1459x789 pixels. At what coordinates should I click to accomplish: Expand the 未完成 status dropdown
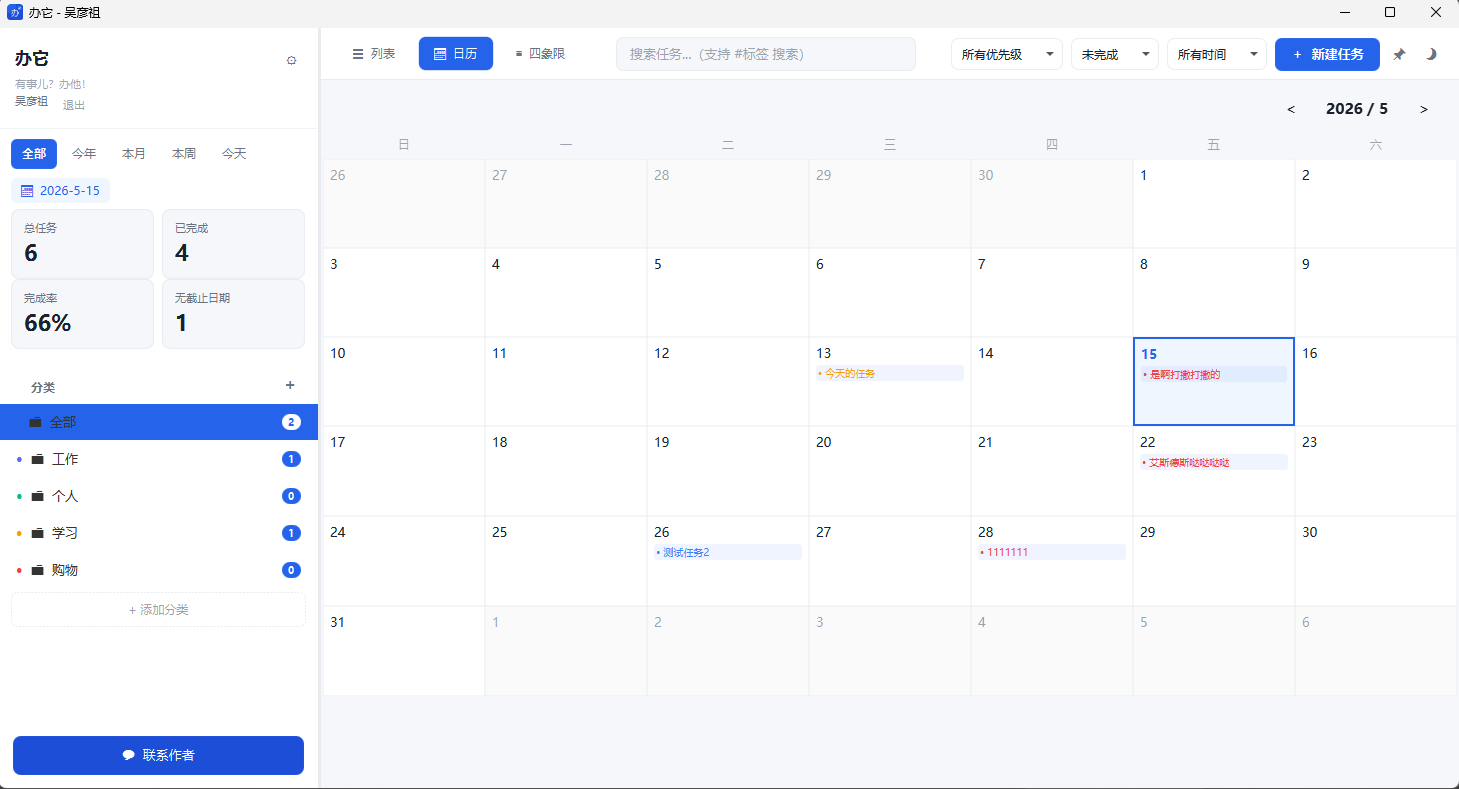[x=1115, y=54]
